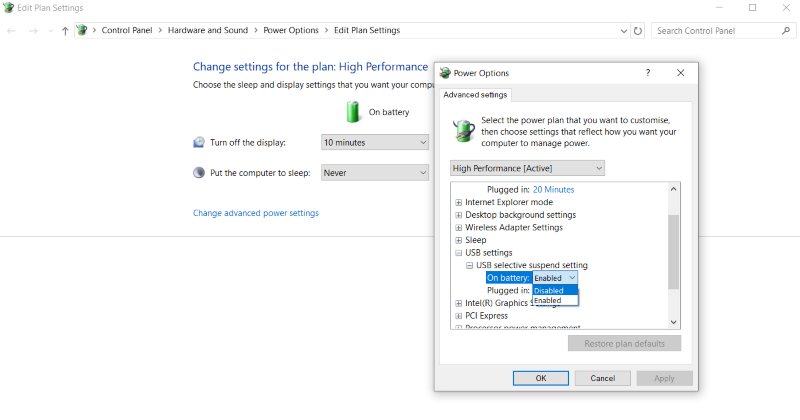The image size is (800, 420).
Task: Click the sleep moon icon
Action: [198, 172]
